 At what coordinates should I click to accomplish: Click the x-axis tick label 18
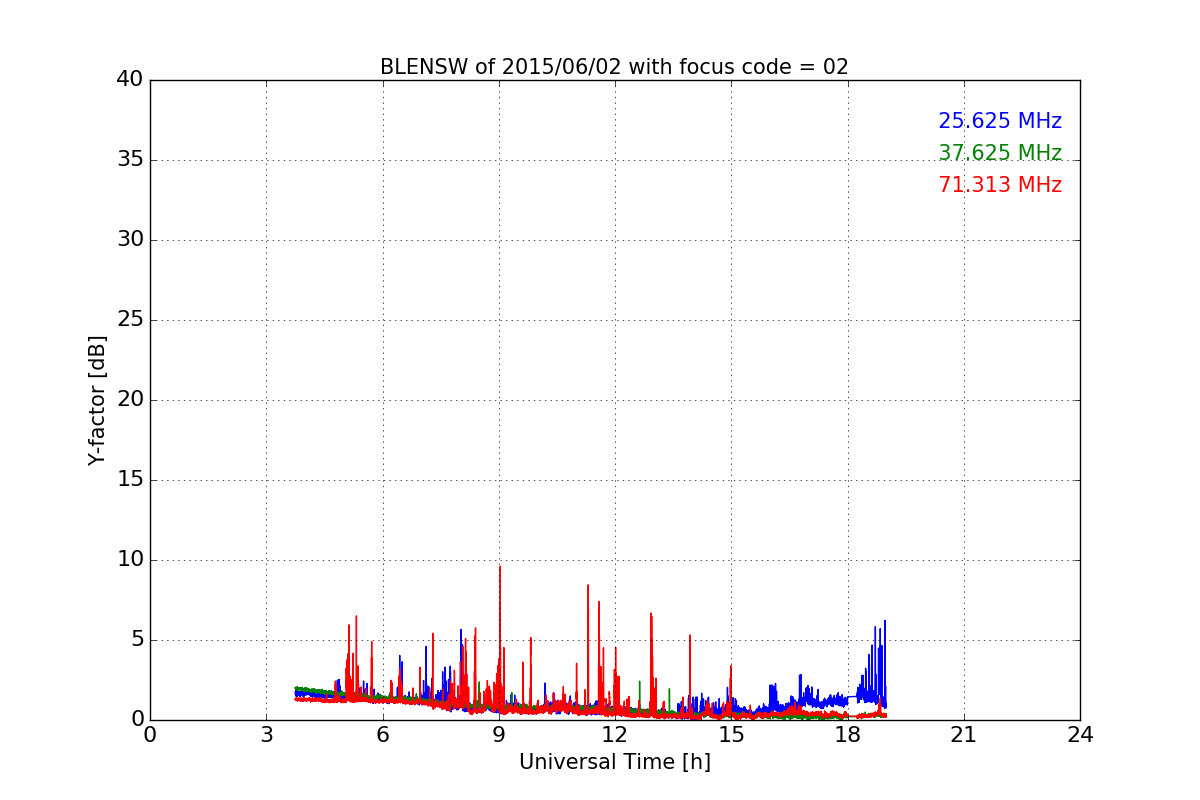[x=847, y=734]
